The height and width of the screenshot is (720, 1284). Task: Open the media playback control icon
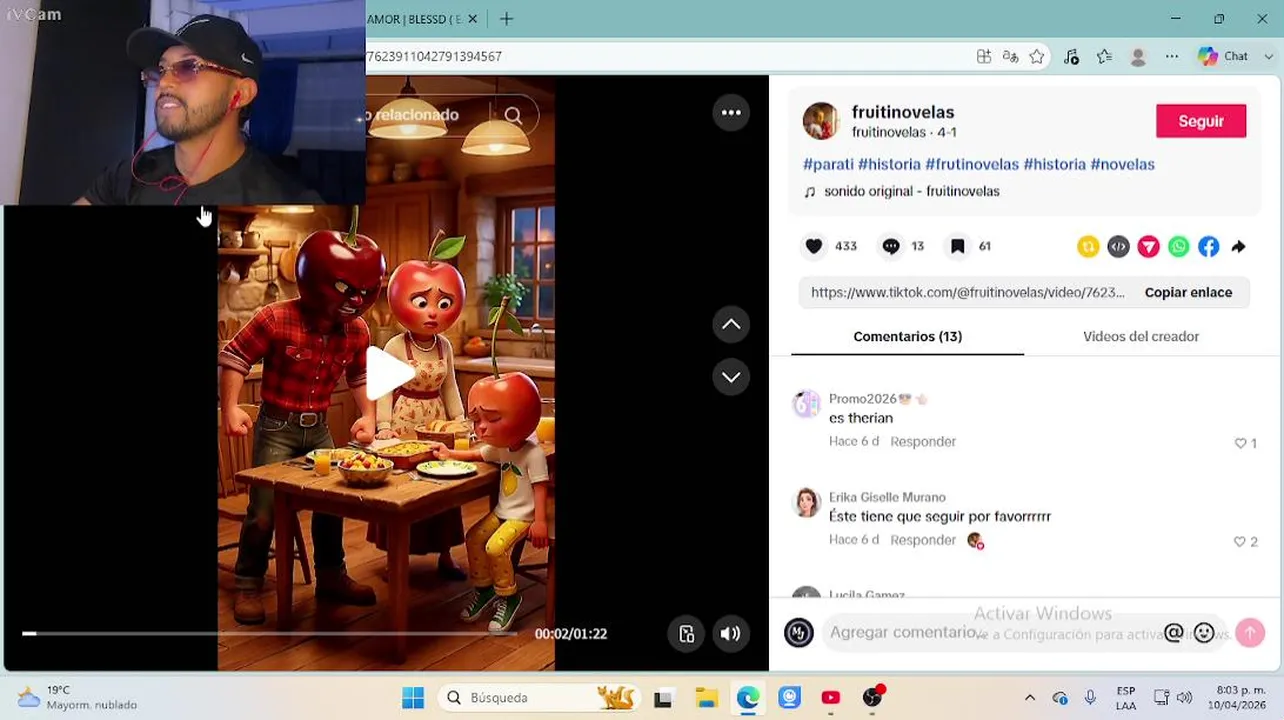[1071, 57]
